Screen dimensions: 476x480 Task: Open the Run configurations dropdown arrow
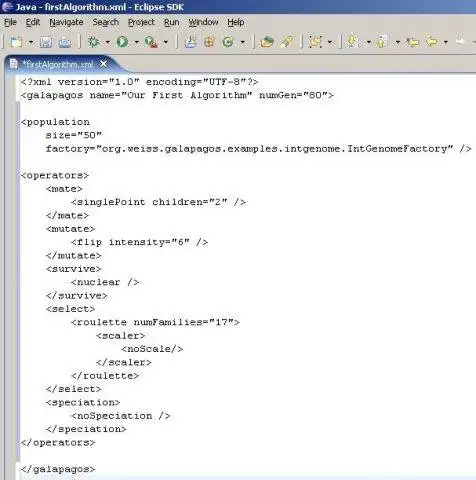(x=137, y=42)
